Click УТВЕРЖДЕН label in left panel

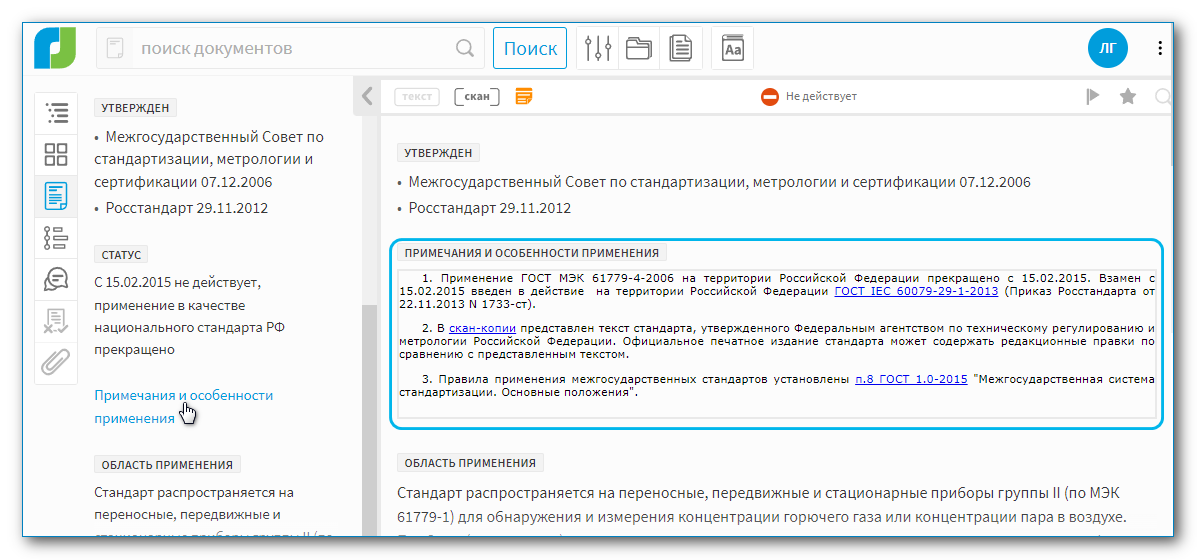coord(135,108)
